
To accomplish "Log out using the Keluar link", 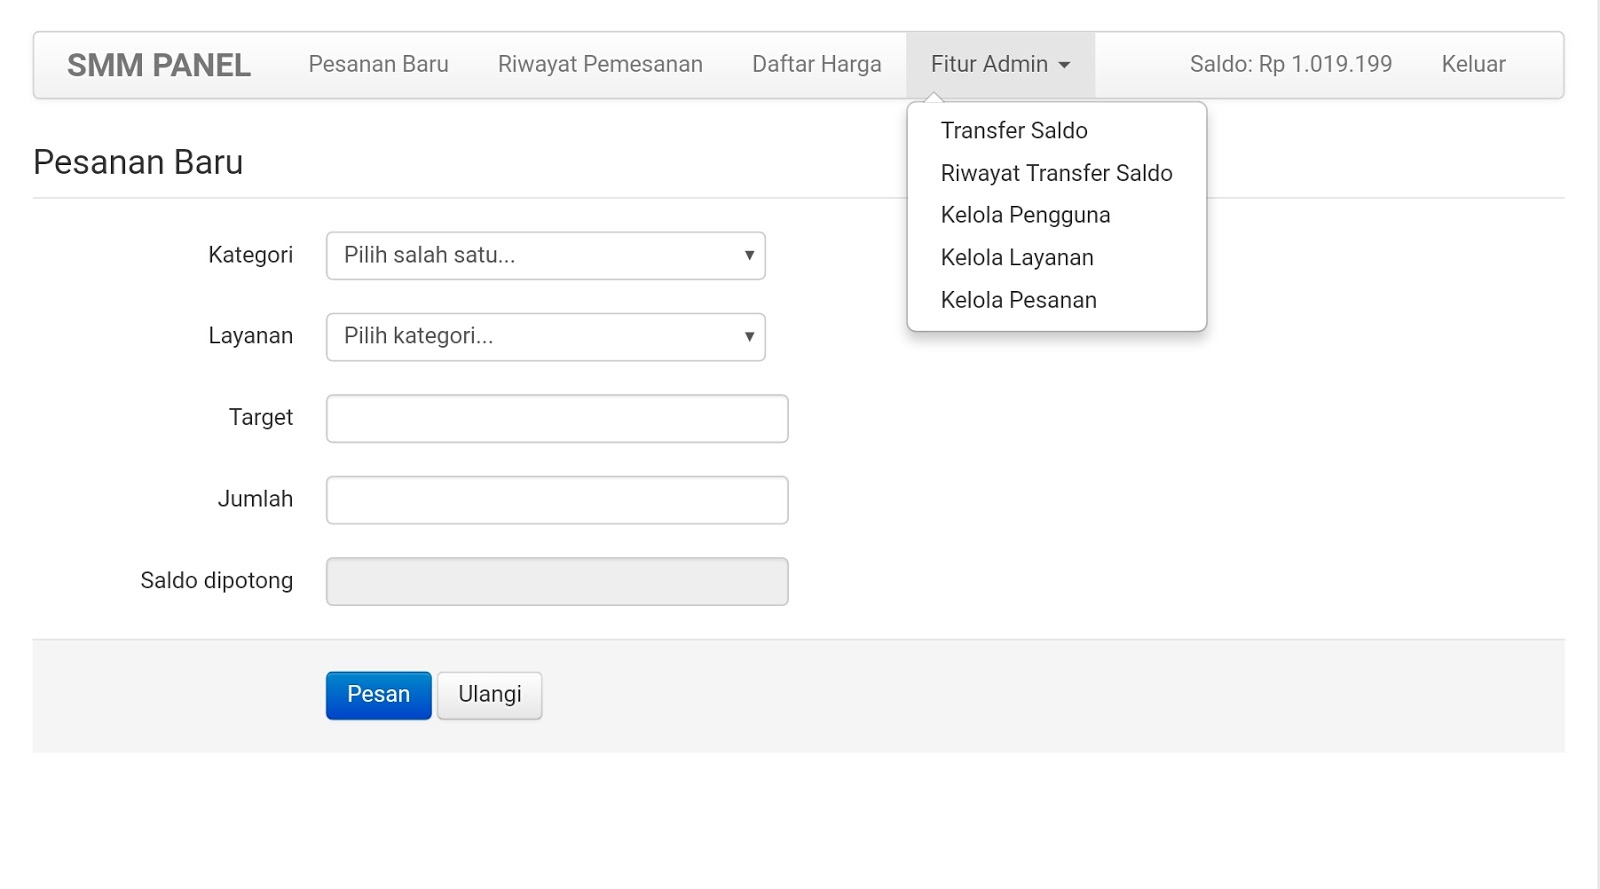I will tap(1473, 64).
